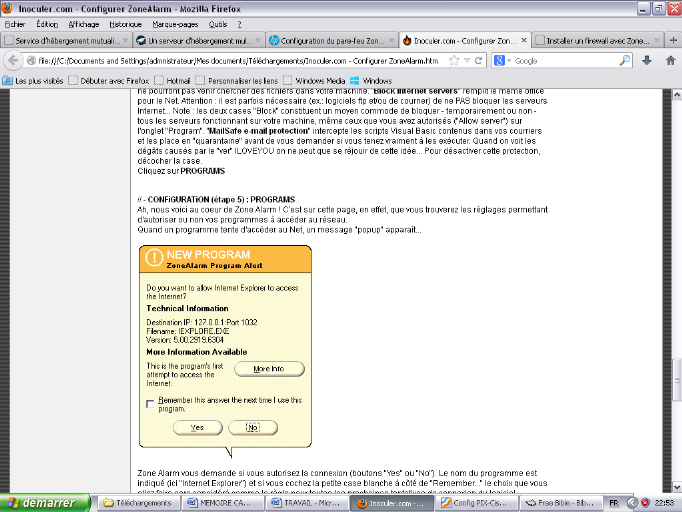The width and height of the screenshot is (682, 512).
Task: Click No in the ZoneAlarm alert
Action: click(x=253, y=427)
